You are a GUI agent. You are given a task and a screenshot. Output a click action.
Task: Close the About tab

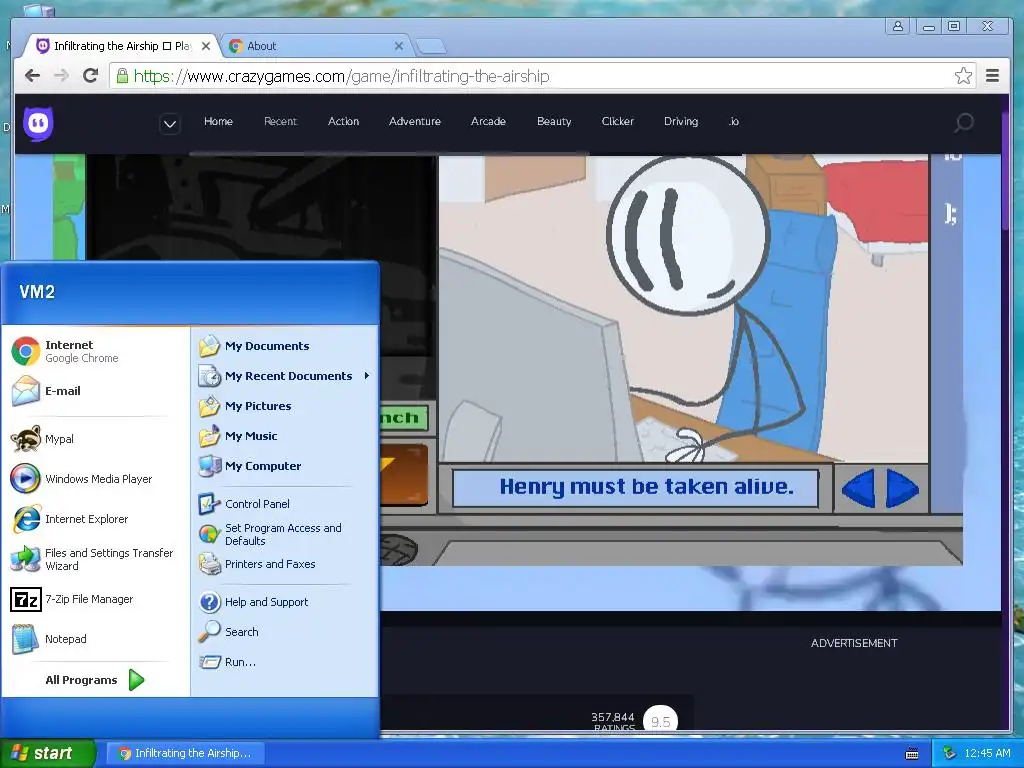point(399,46)
